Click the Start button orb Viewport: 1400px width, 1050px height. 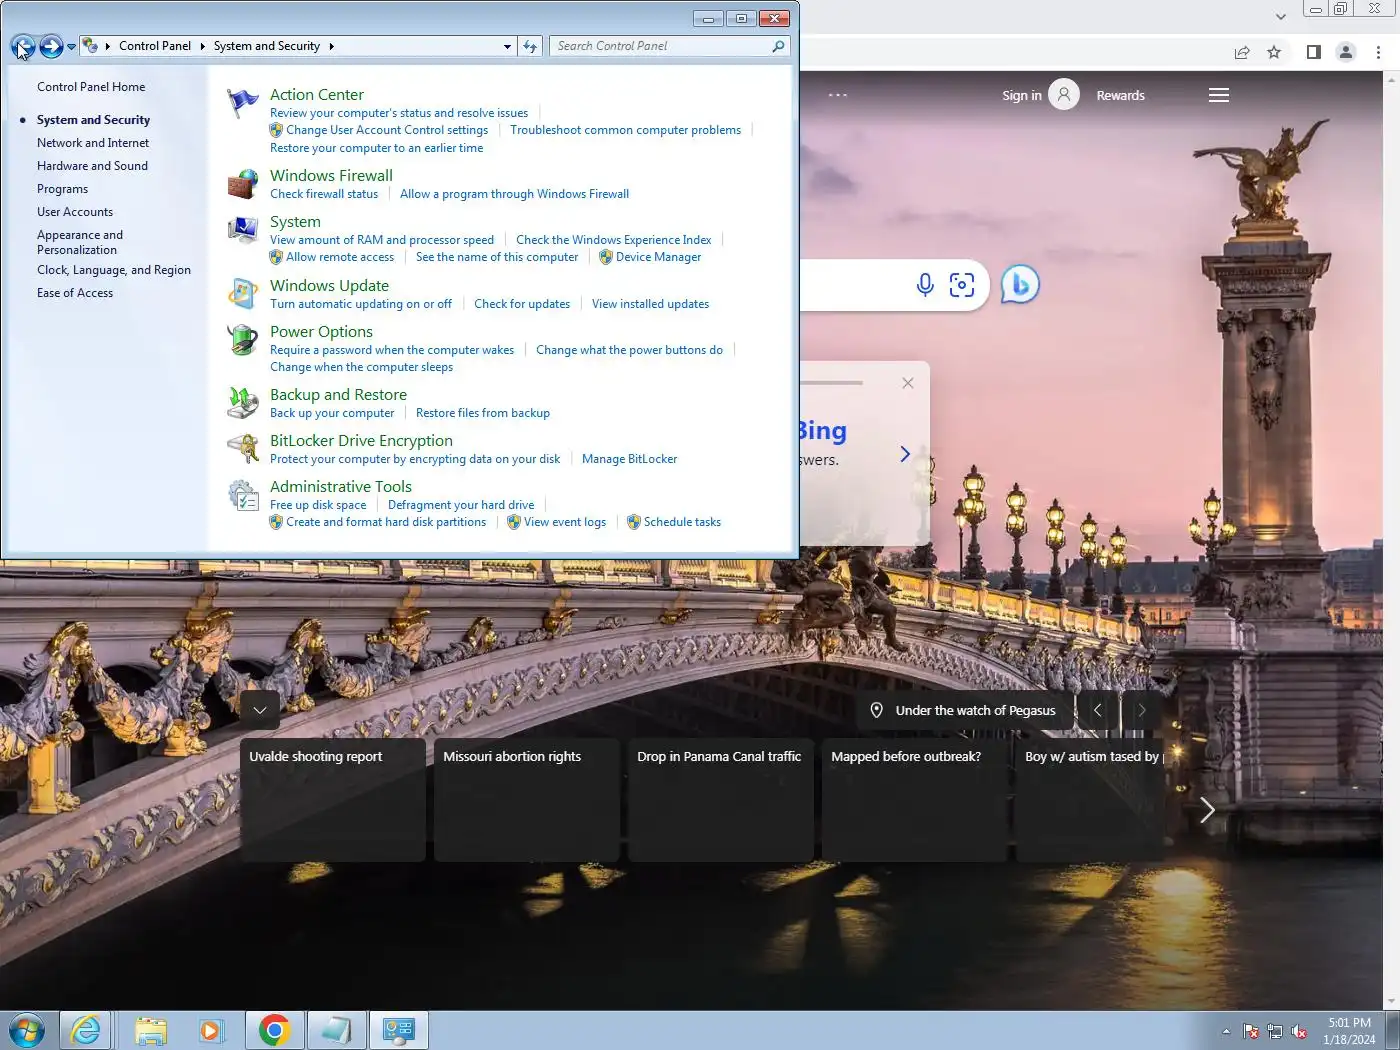[x=27, y=1030]
